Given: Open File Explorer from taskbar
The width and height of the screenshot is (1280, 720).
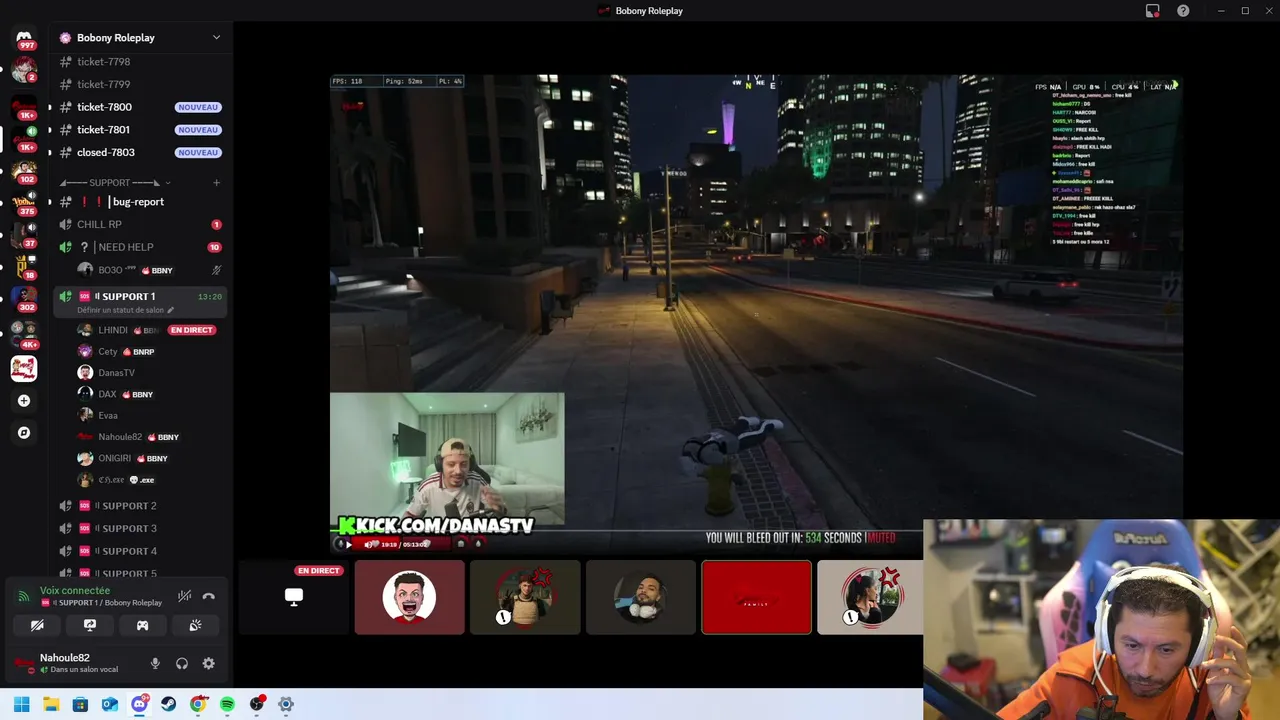Looking at the screenshot, I should (51, 704).
